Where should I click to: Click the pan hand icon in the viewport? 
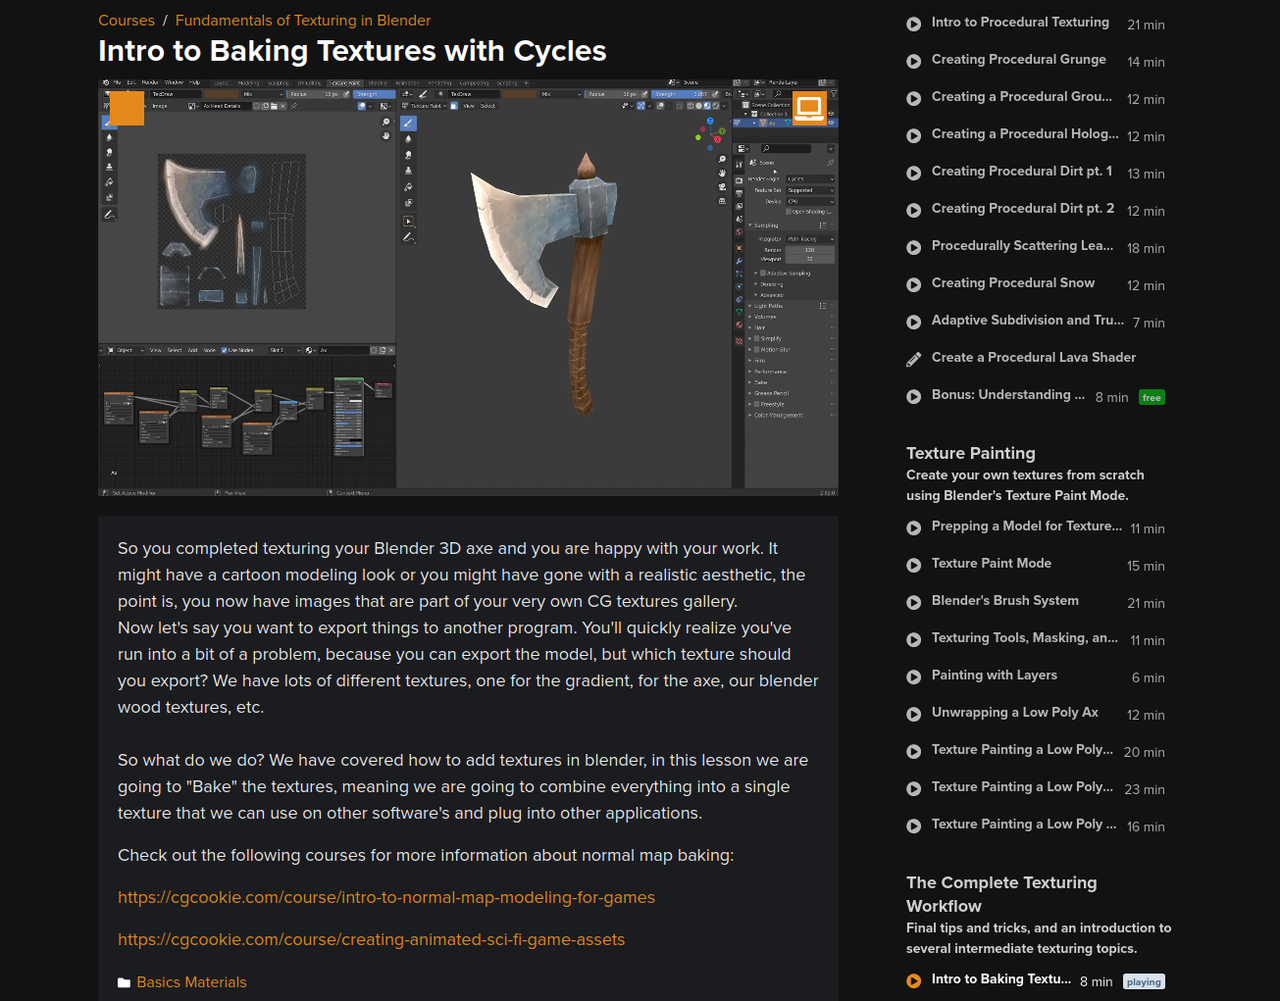pos(722,173)
